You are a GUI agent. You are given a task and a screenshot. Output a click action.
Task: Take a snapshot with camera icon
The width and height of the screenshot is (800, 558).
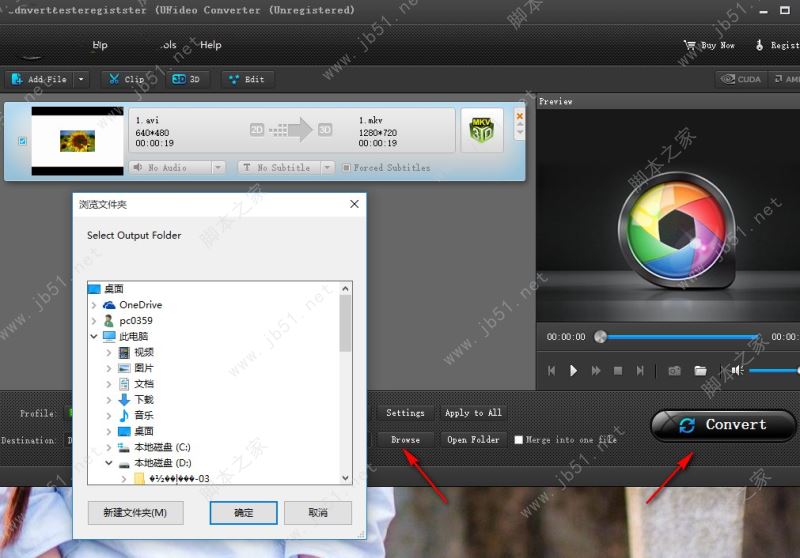pyautogui.click(x=674, y=371)
